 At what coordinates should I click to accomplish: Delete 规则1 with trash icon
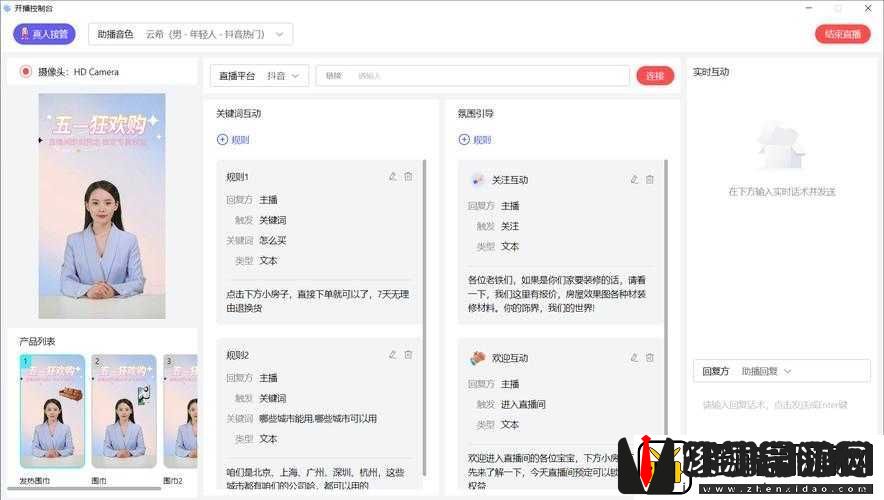408,176
